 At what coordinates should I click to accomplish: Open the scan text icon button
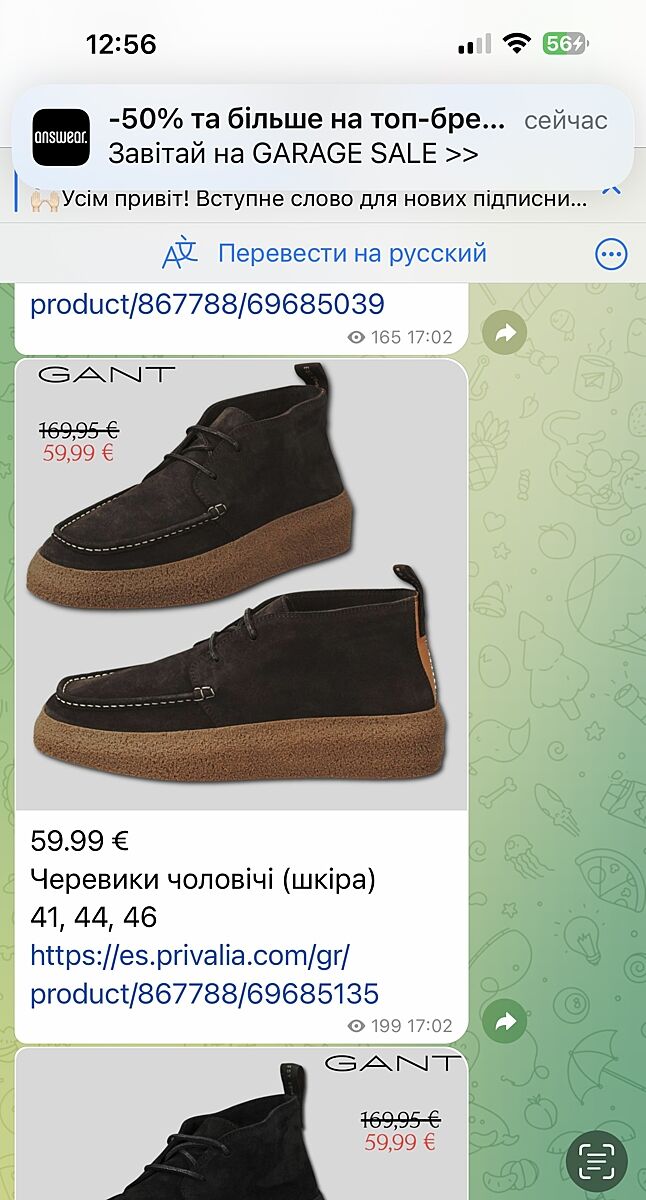(x=597, y=1162)
